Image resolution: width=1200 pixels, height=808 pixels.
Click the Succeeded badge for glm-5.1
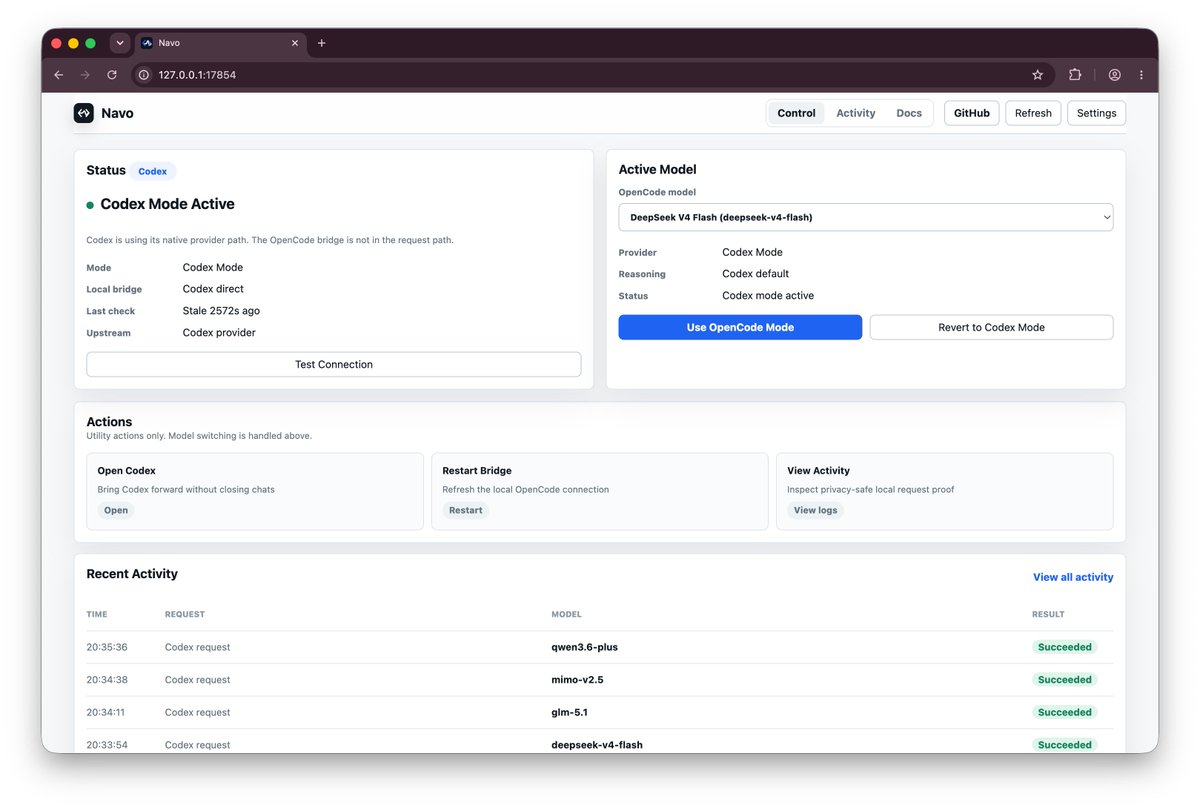1065,712
